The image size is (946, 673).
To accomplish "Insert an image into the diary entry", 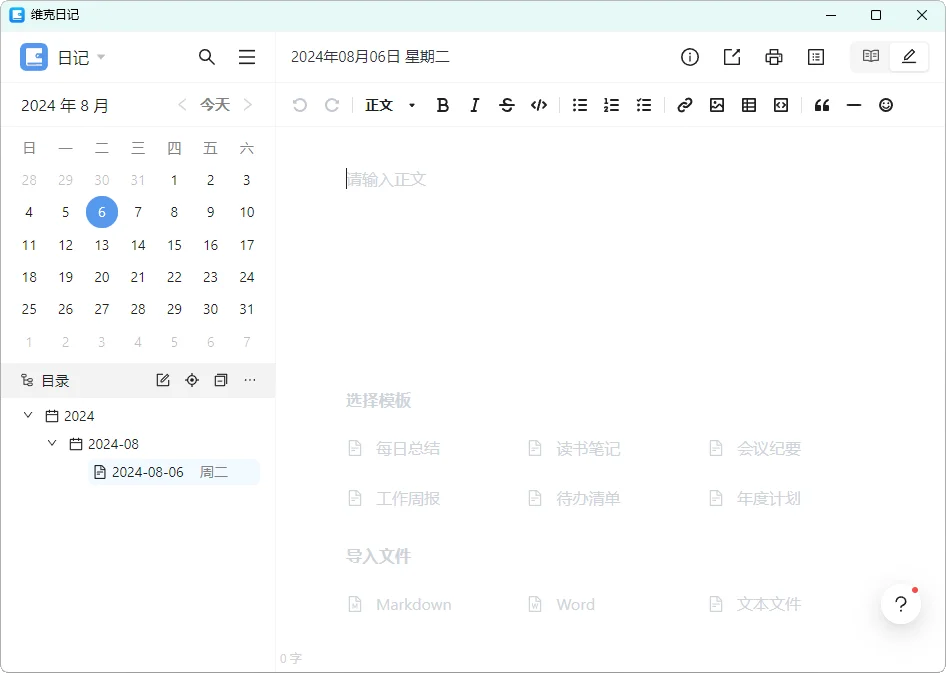I will [717, 105].
